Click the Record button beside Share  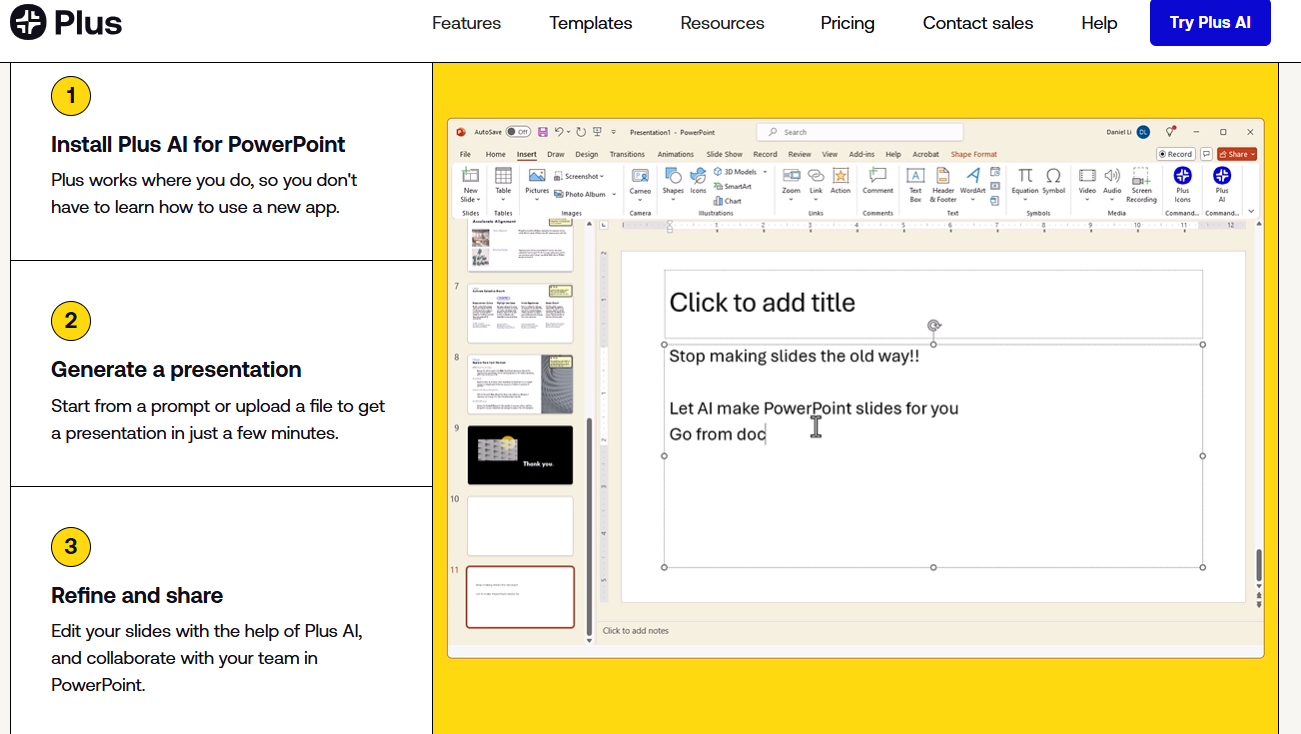pyautogui.click(x=1176, y=154)
